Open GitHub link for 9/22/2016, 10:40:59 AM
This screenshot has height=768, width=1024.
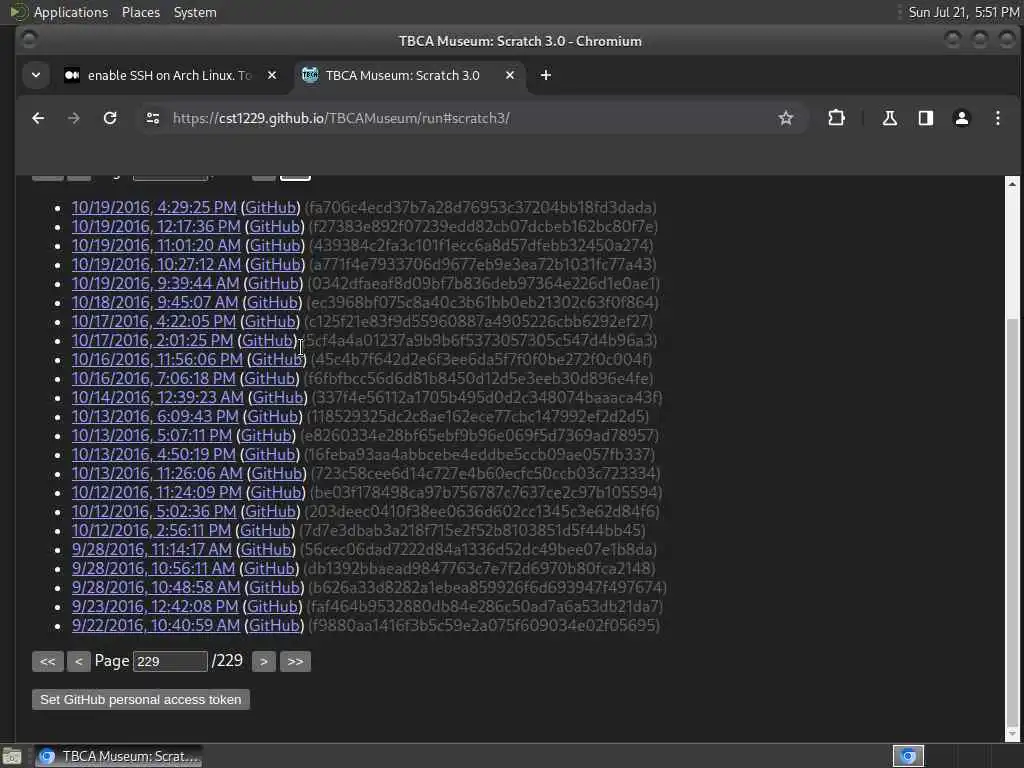274,625
